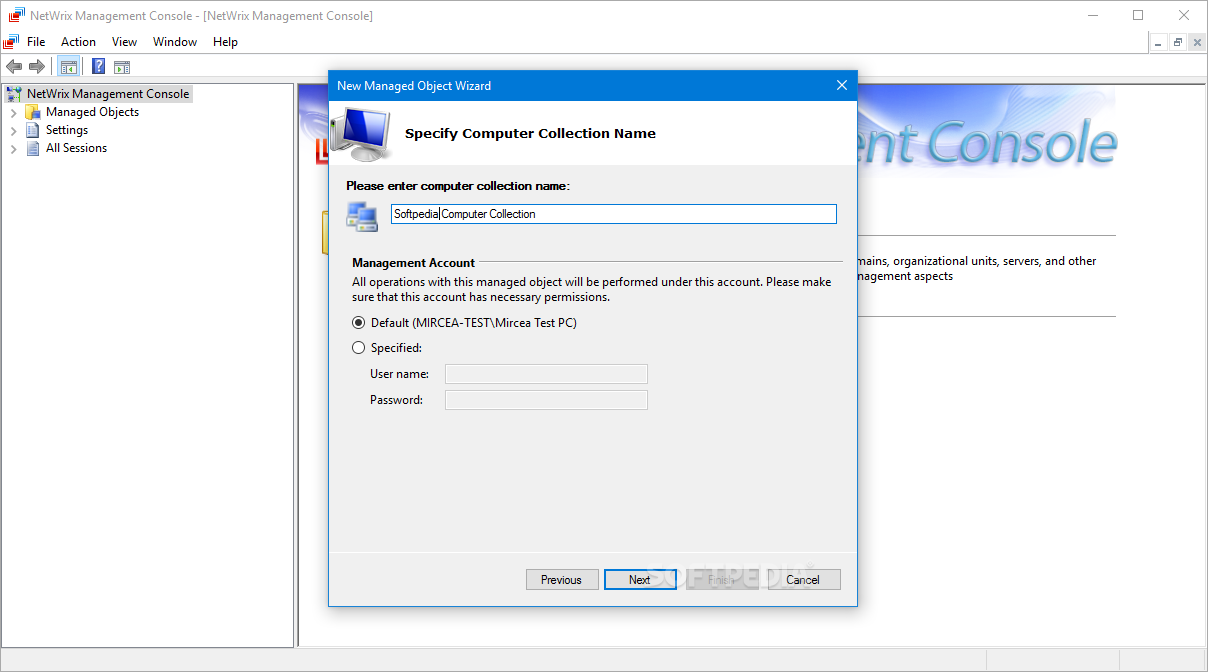Expand the Settings tree node
1208x672 pixels.
pyautogui.click(x=13, y=131)
